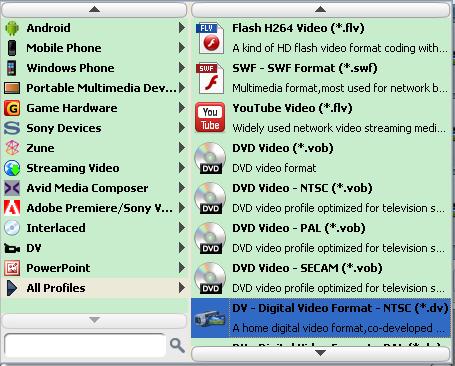The height and width of the screenshot is (366, 455).
Task: Click the SWF format file icon
Action: coord(210,78)
